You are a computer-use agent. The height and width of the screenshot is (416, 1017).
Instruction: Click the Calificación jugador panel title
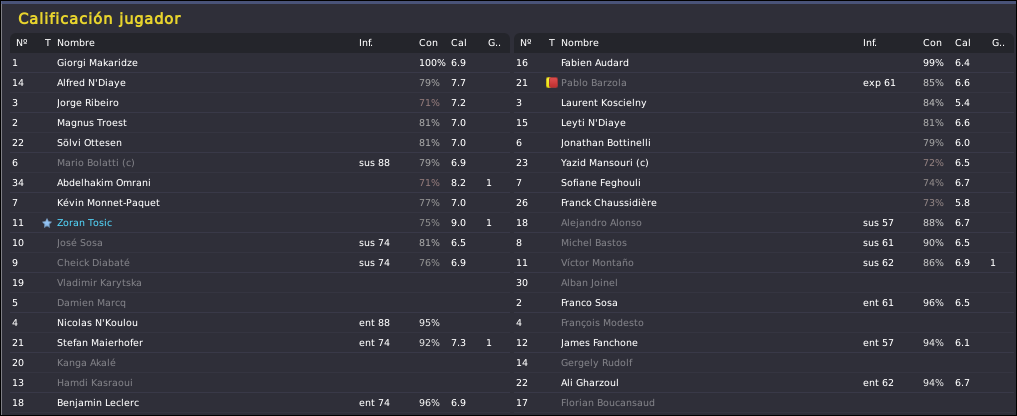99,19
